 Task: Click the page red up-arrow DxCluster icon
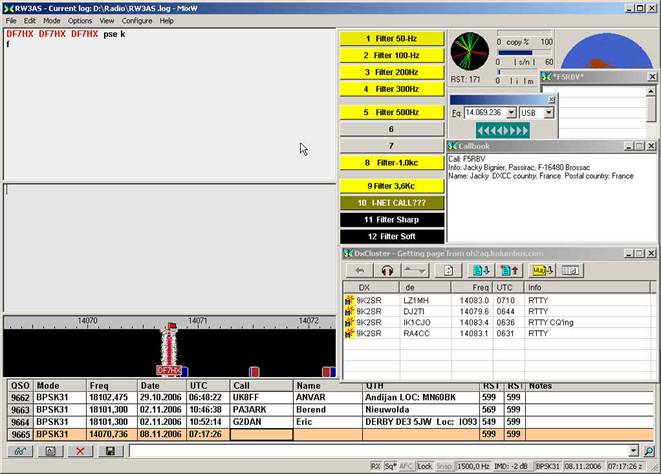pos(509,270)
